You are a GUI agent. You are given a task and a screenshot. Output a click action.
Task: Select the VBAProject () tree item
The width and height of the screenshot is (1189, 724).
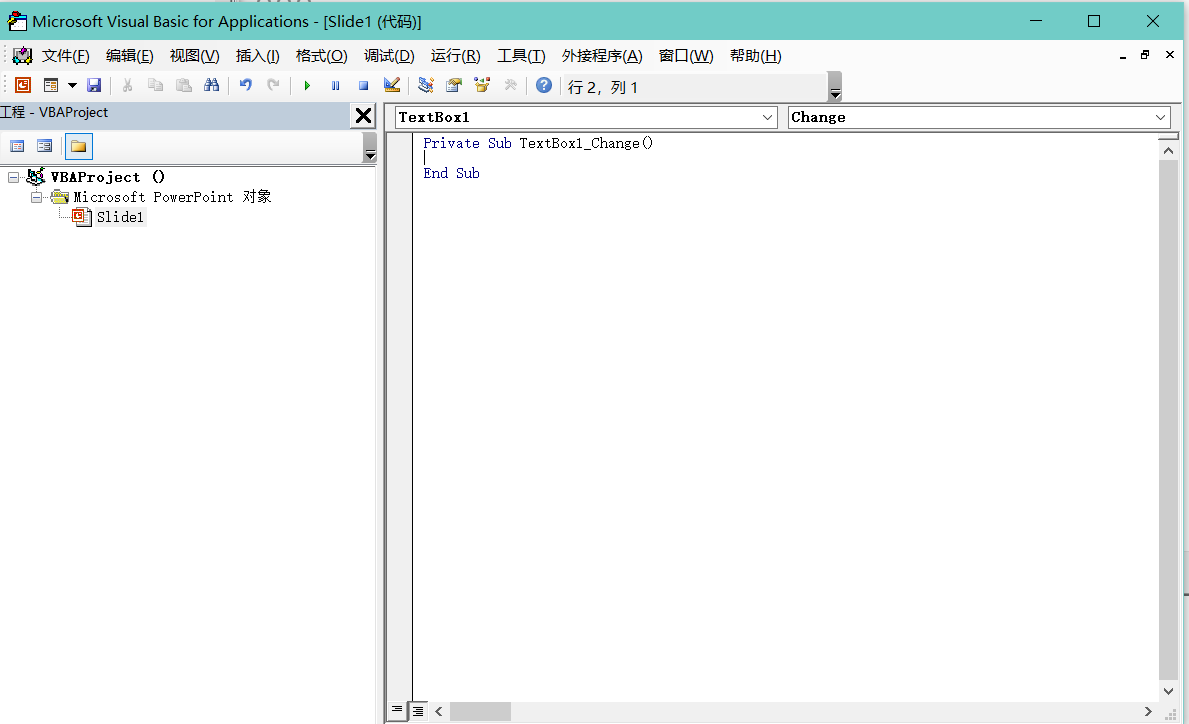pos(107,177)
